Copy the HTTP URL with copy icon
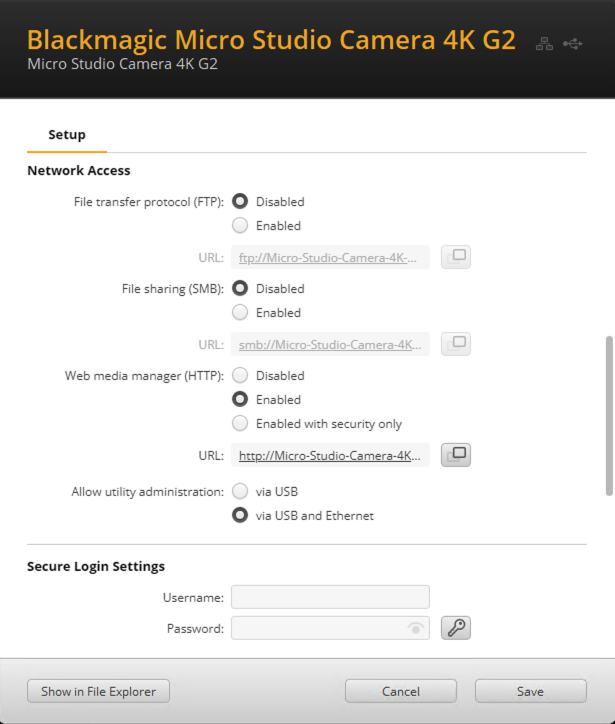Viewport: 615px width, 724px height. point(456,455)
